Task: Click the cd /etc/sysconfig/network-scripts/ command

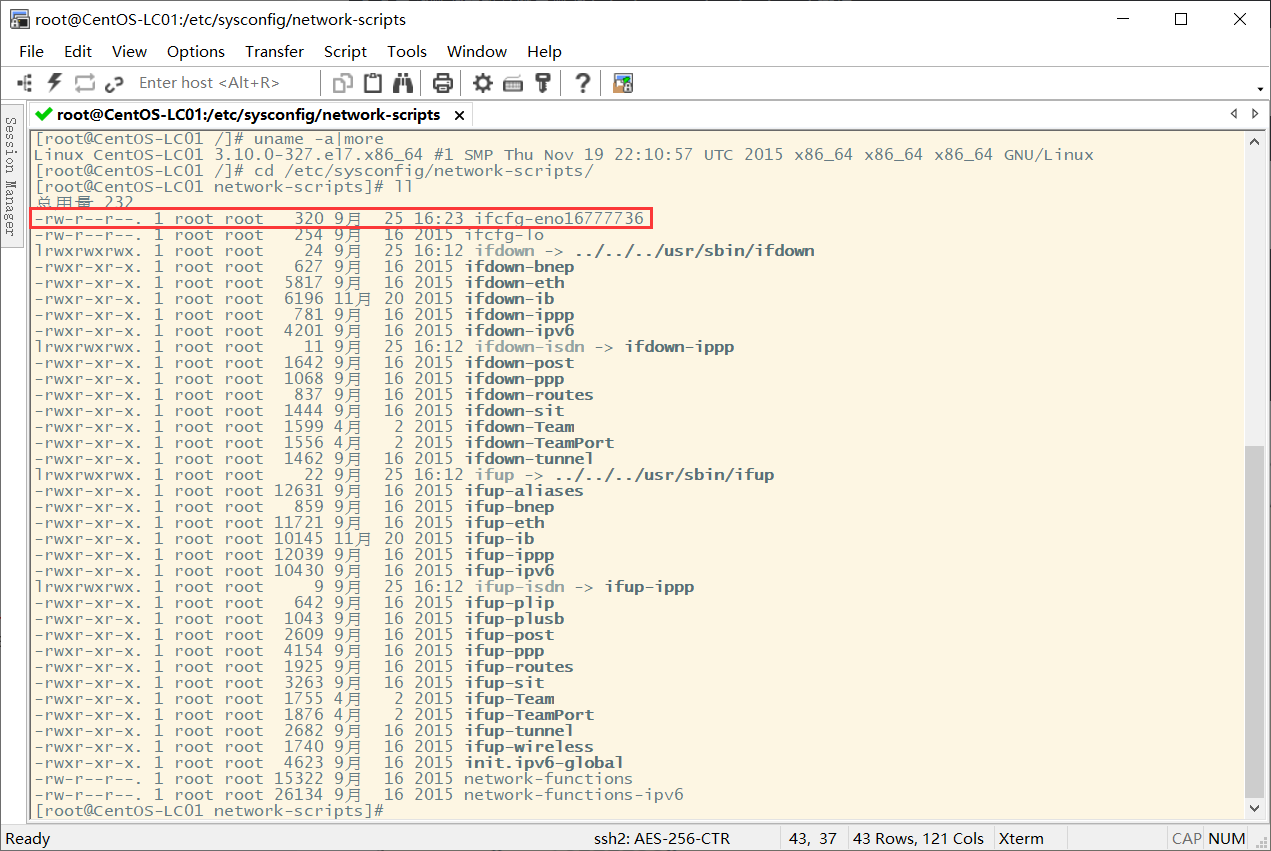Action: pyautogui.click(x=314, y=171)
